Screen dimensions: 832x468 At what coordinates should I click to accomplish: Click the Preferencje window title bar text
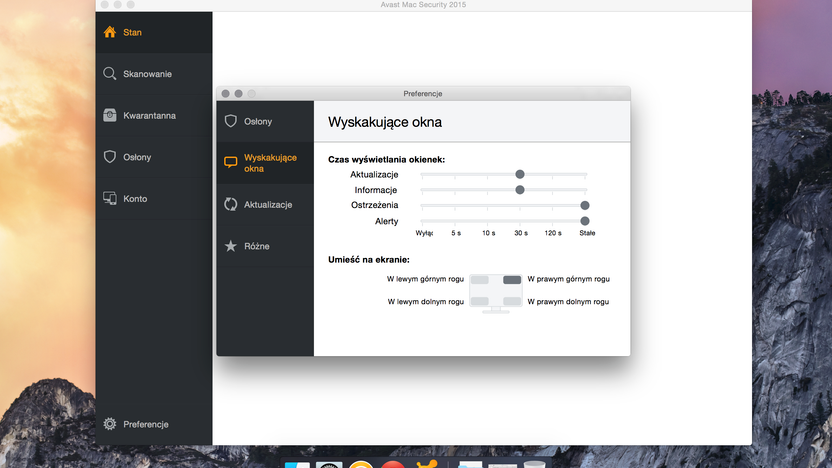(x=423, y=93)
